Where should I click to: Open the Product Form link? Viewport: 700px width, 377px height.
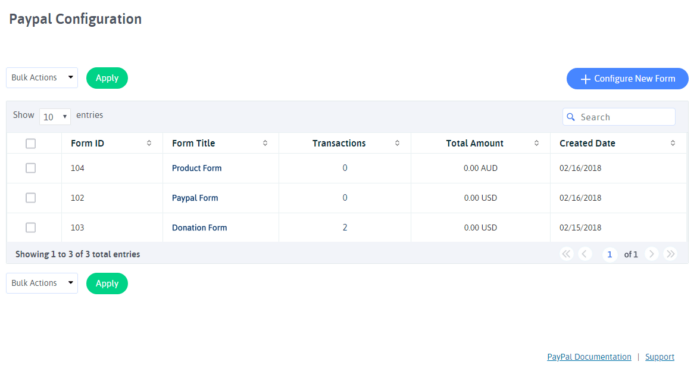[x=197, y=168]
